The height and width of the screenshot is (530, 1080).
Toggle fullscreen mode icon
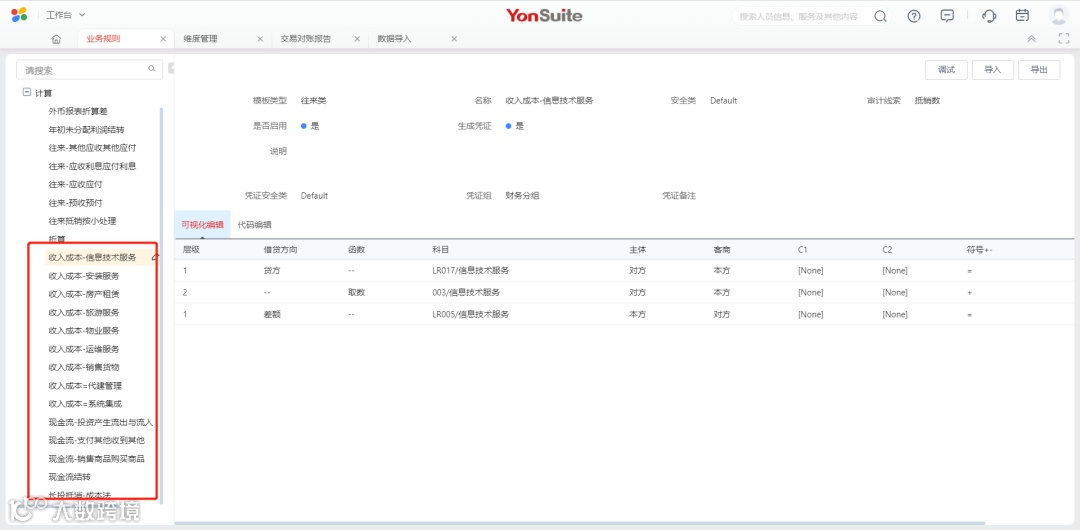point(1063,39)
